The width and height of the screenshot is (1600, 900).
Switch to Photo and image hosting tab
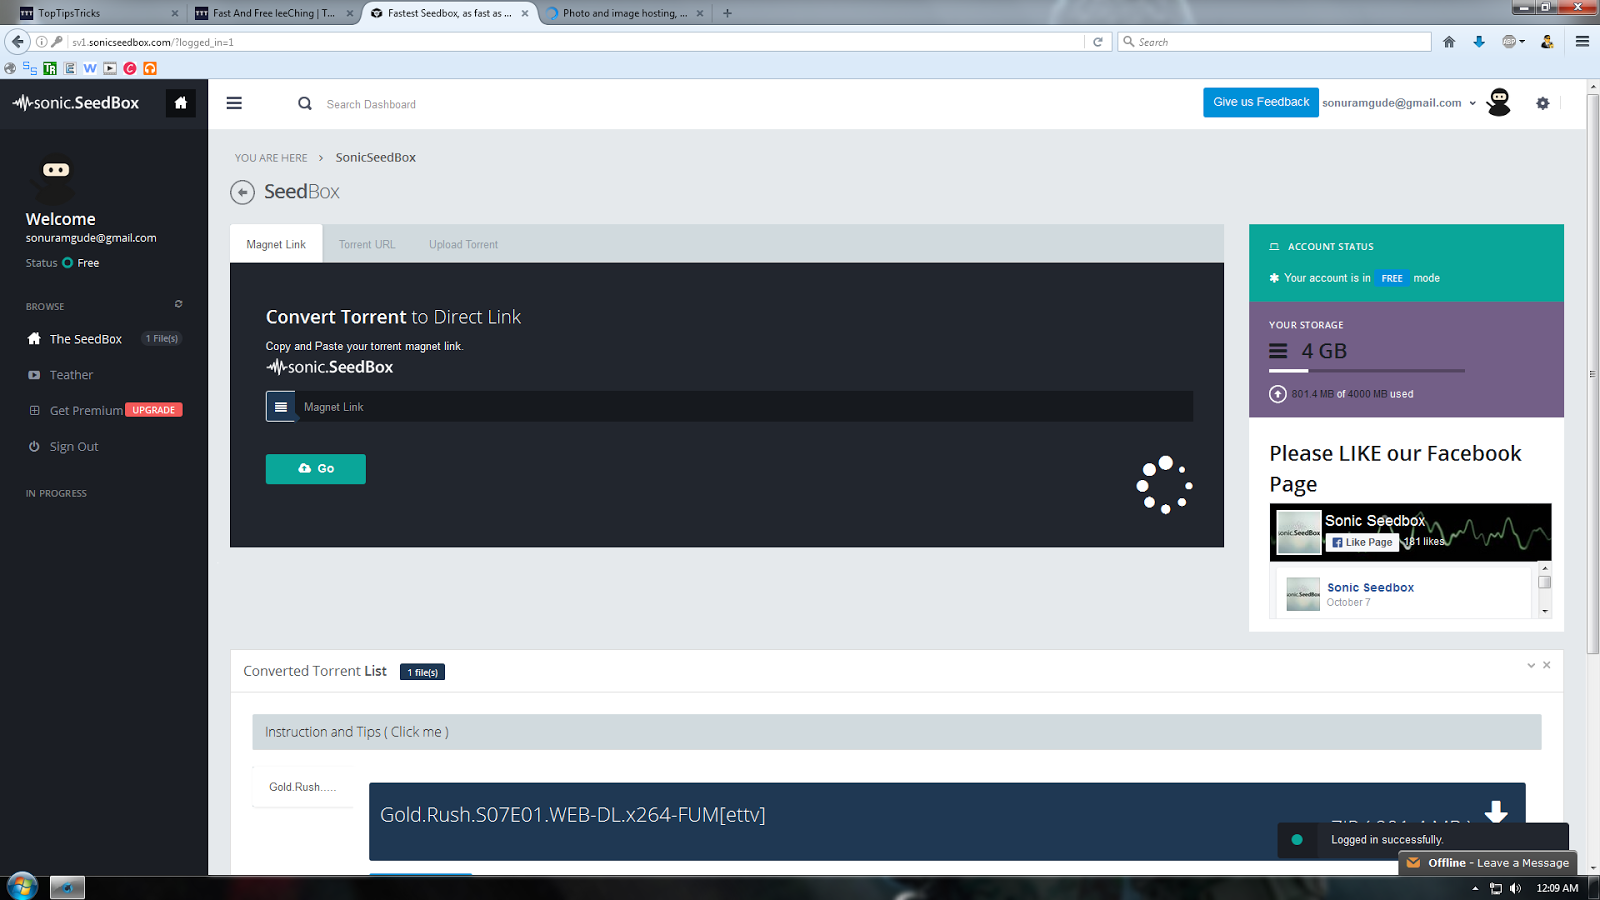[624, 13]
